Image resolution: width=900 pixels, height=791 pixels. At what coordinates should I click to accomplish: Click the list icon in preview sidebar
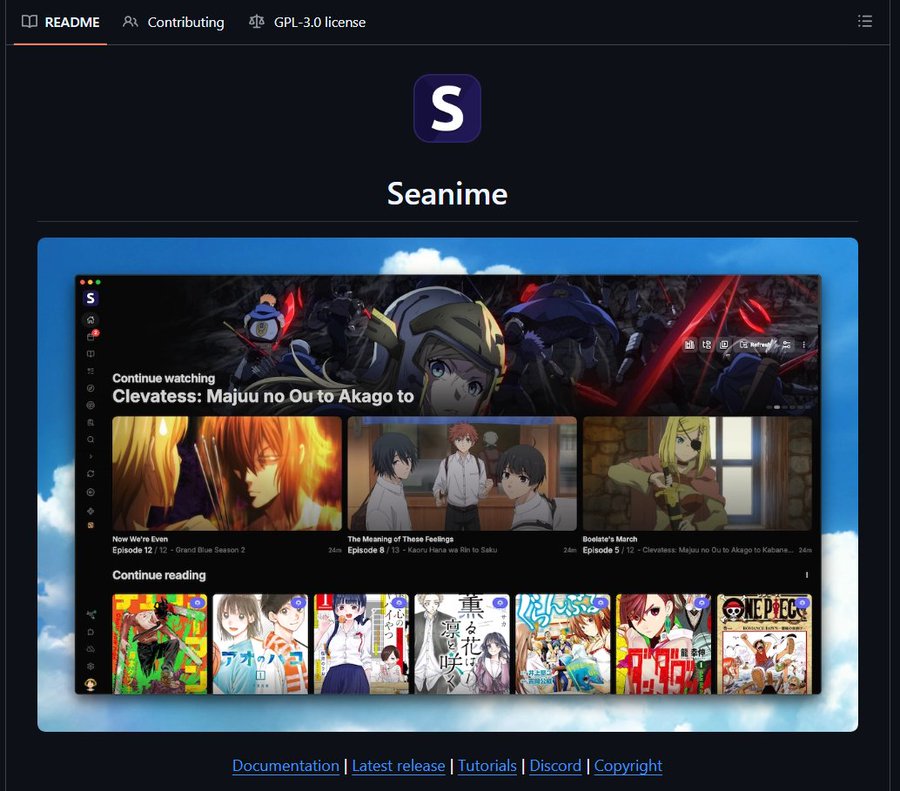click(90, 371)
